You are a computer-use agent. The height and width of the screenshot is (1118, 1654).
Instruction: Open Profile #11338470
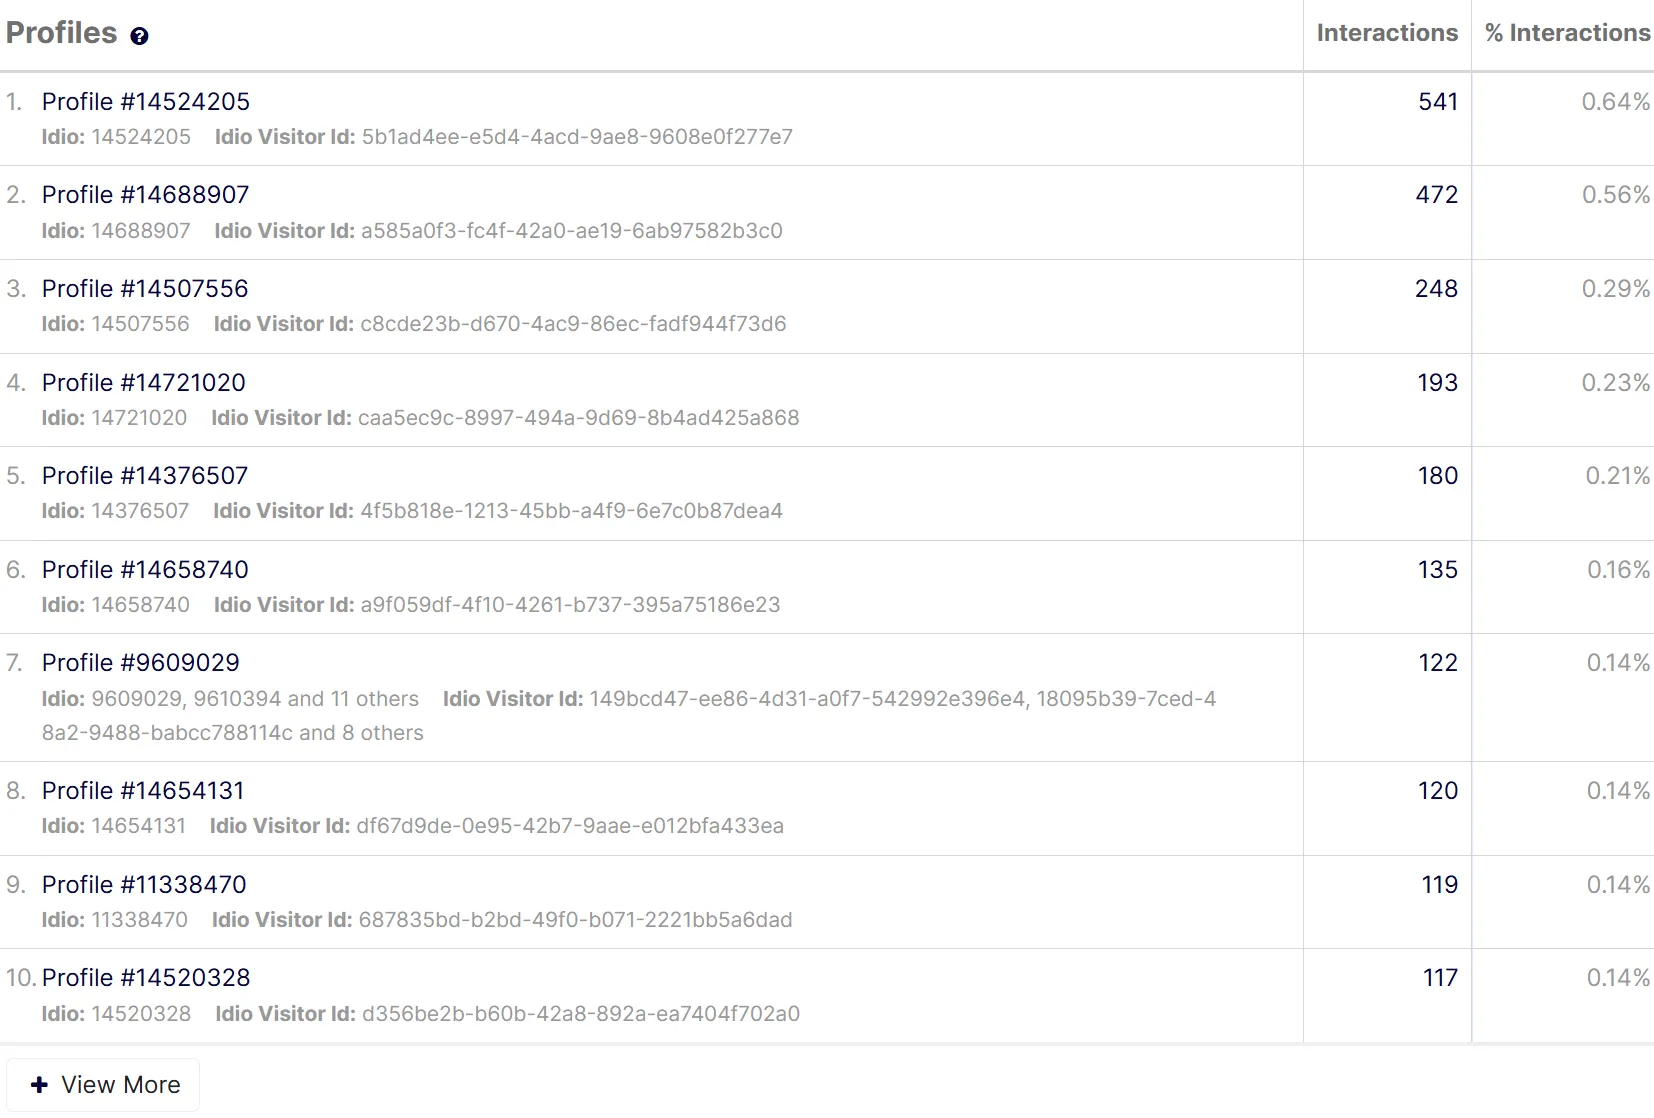tap(144, 885)
